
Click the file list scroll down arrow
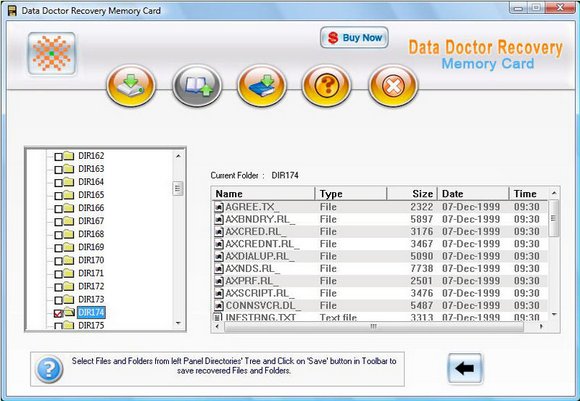pos(554,314)
